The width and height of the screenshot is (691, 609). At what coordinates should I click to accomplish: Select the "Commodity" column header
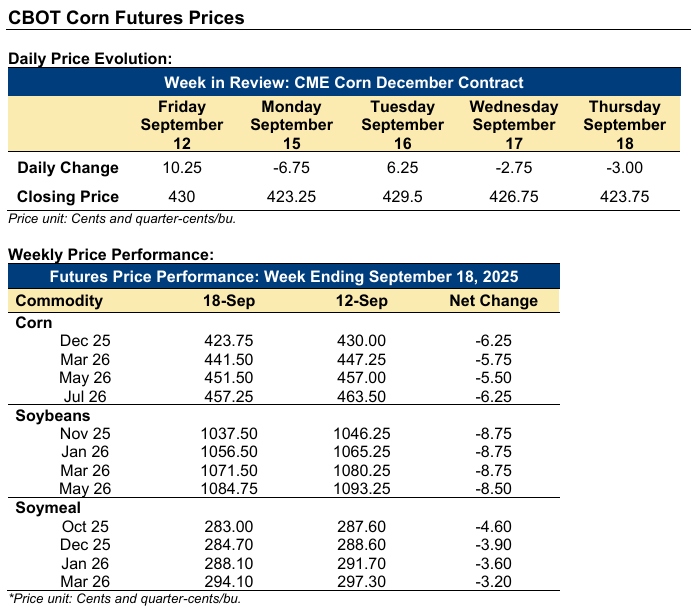[60, 301]
